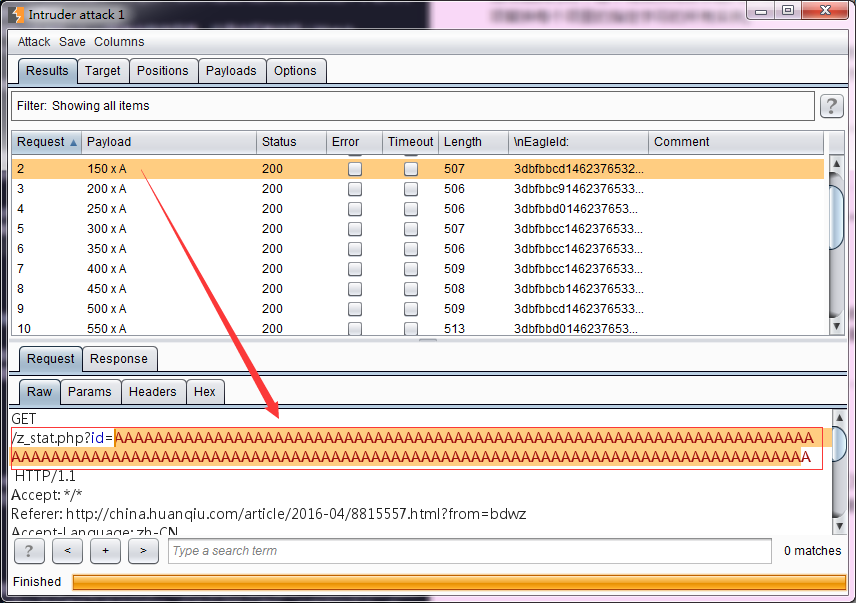The height and width of the screenshot is (603, 856).
Task: Click the filter help question mark icon
Action: click(x=831, y=106)
